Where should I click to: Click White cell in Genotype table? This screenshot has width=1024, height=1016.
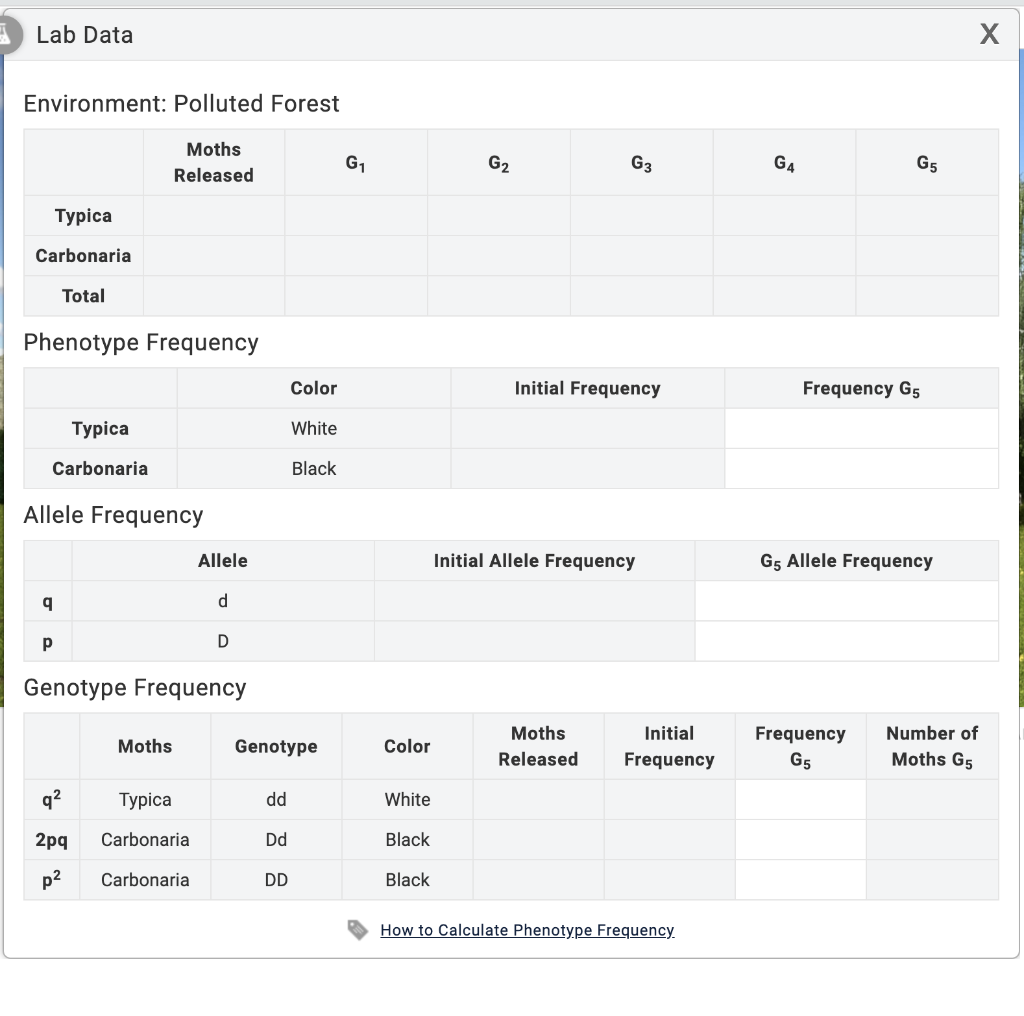[408, 799]
